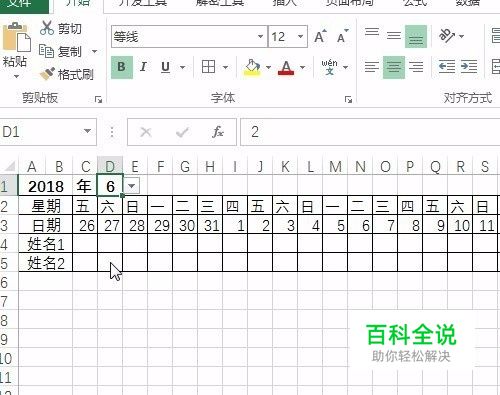500x395 pixels.
Task: Open the 字体 Font dialog launcher
Action: [349, 99]
